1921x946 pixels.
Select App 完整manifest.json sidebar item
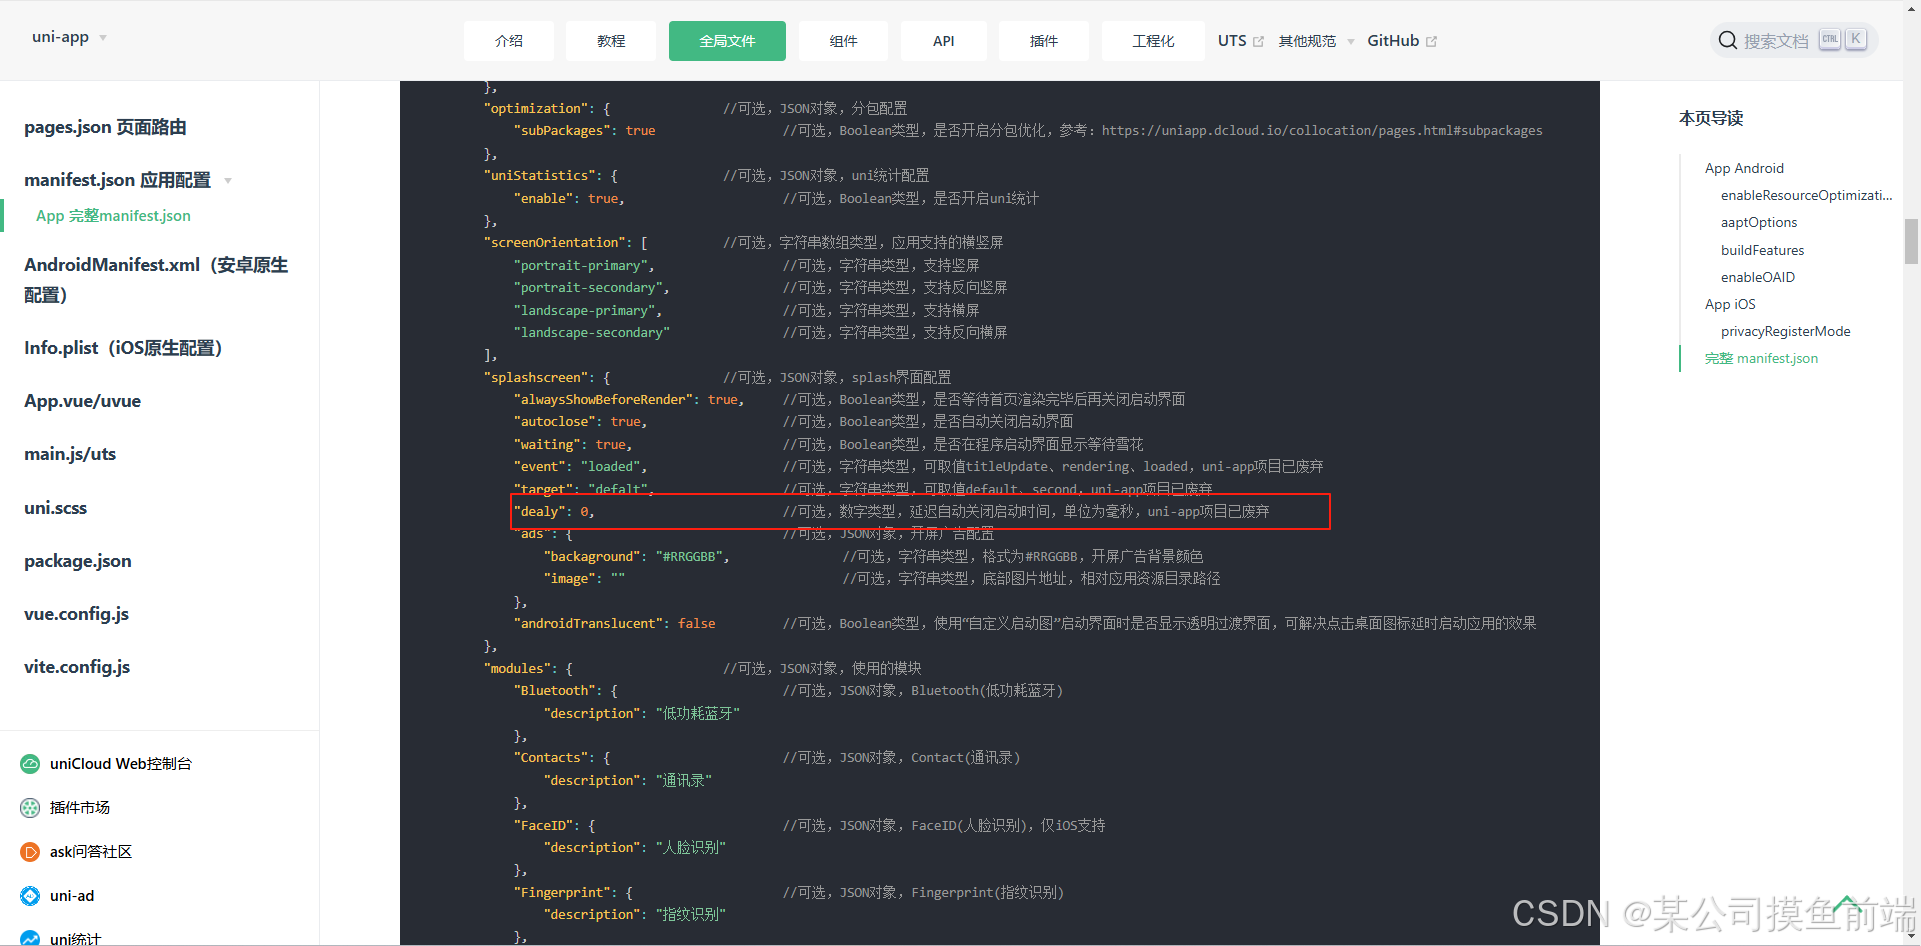pos(113,216)
